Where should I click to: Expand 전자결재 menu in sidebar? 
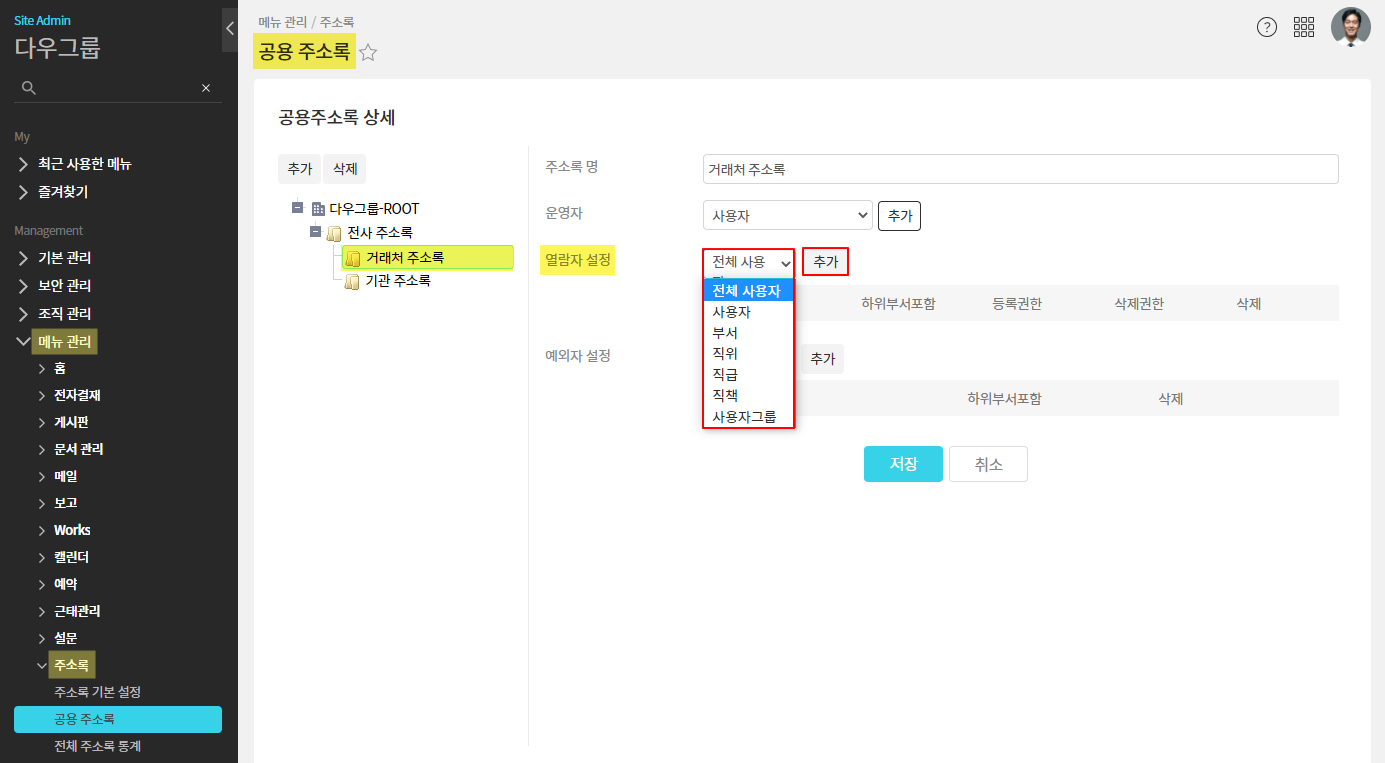tap(77, 395)
